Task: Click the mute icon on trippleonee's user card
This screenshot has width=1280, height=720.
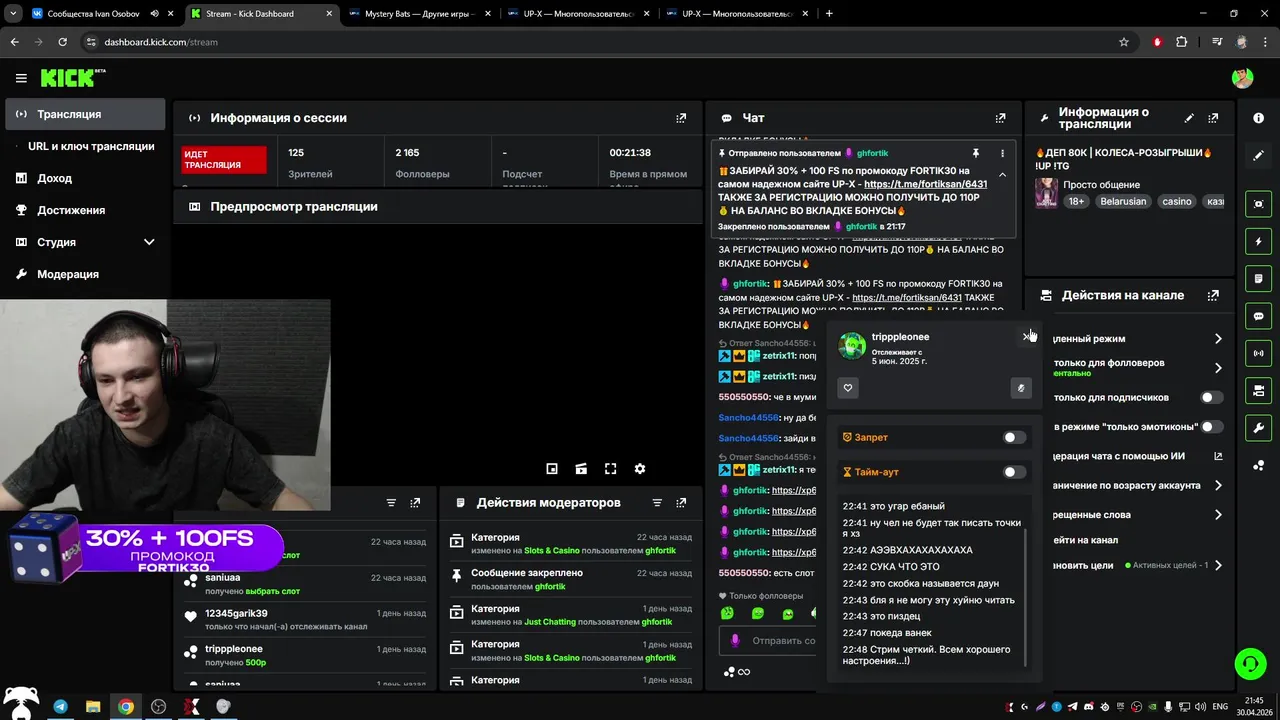Action: click(1020, 388)
